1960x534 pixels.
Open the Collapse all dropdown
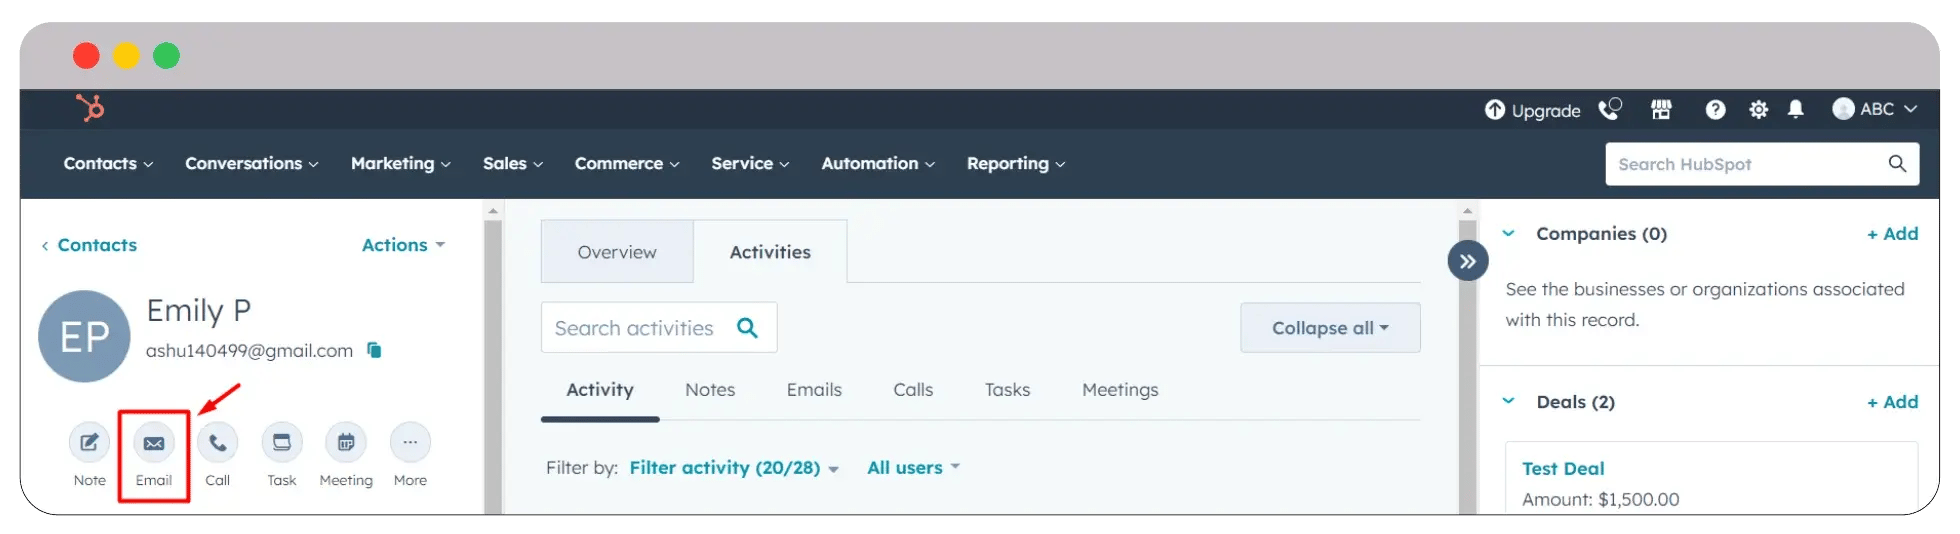[x=1330, y=328]
